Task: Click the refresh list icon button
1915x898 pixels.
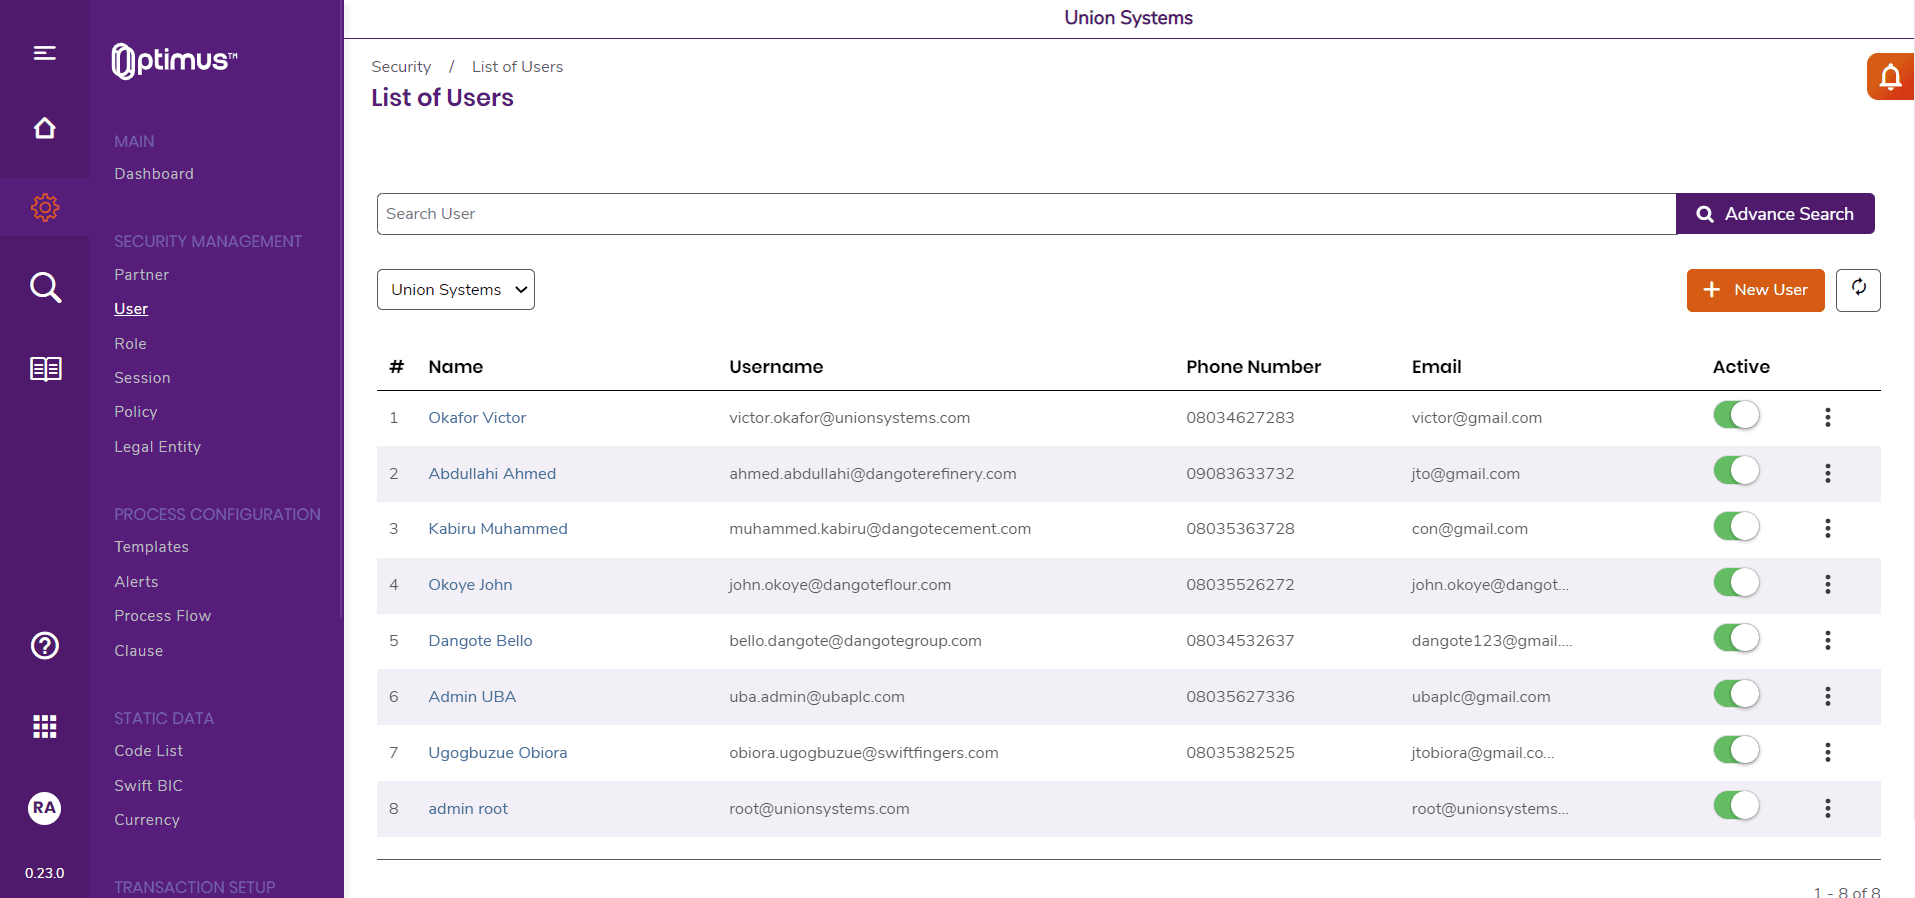Action: coord(1858,290)
